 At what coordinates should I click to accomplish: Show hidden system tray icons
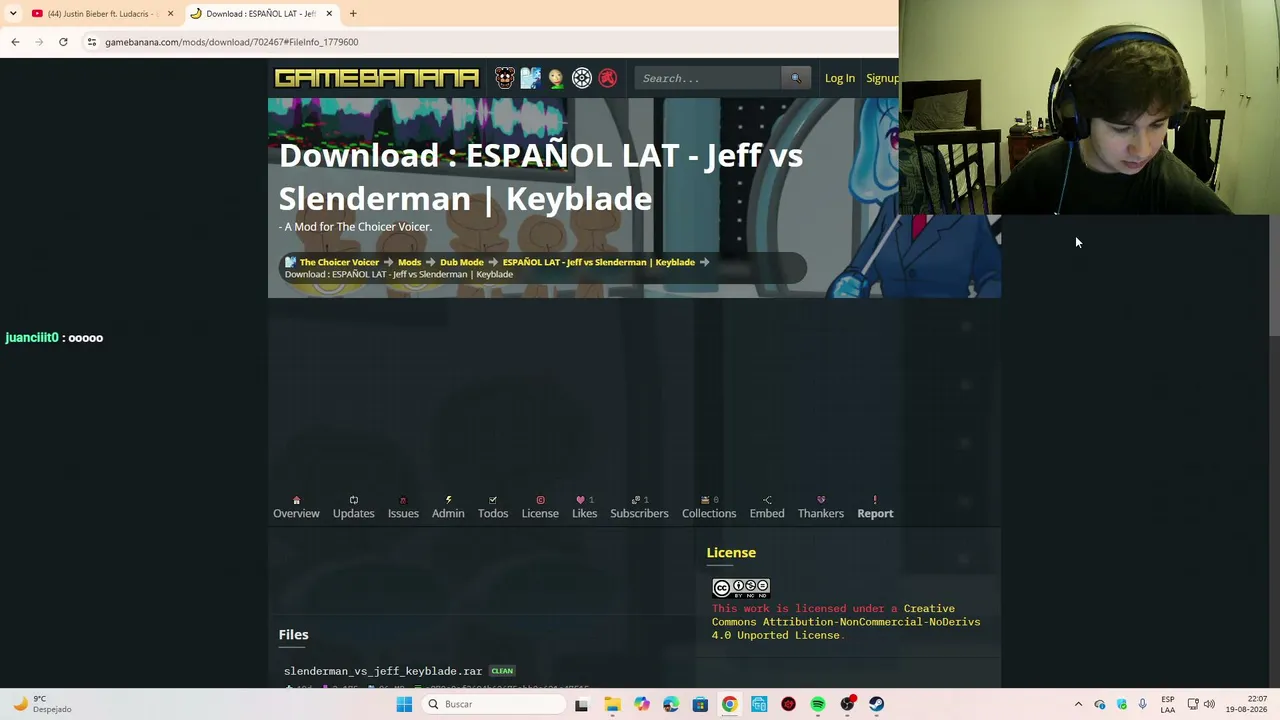[1078, 704]
